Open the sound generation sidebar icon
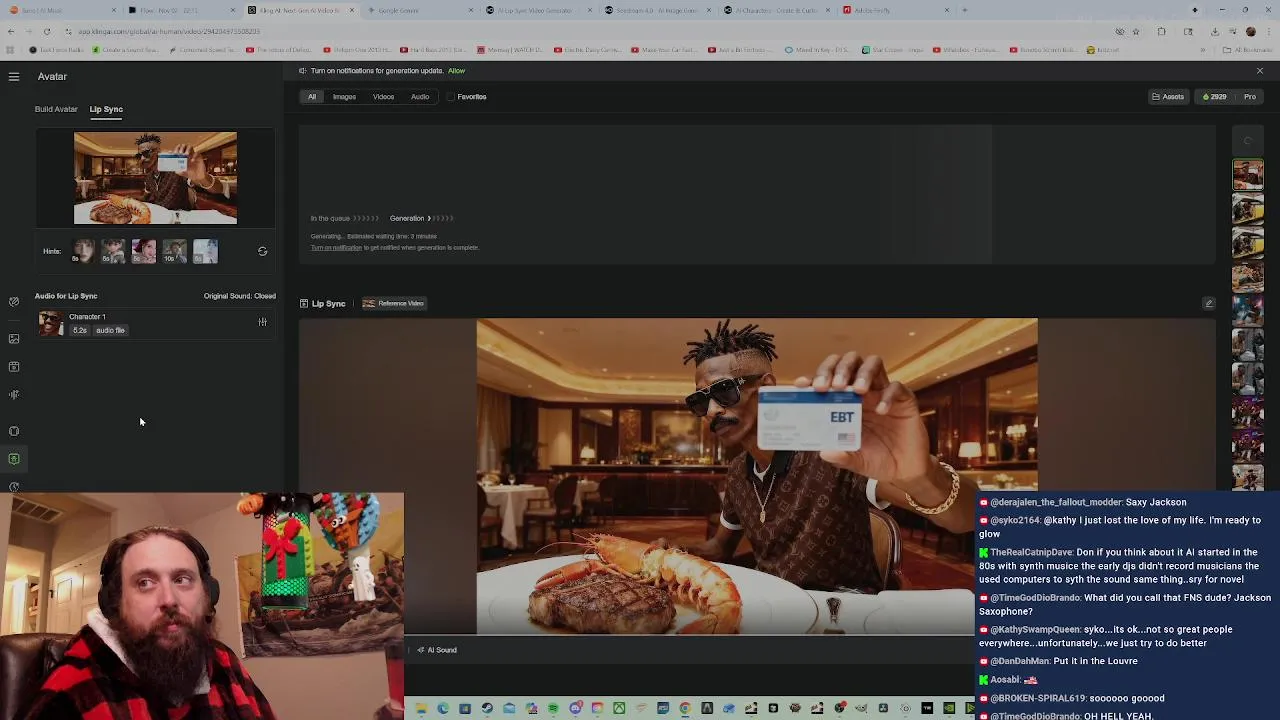Viewport: 1280px width, 720px height. point(14,394)
